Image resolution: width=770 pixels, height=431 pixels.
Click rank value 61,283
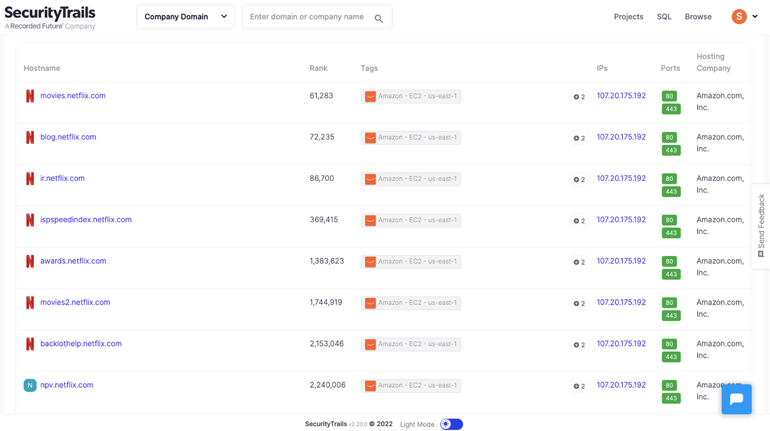321,96
